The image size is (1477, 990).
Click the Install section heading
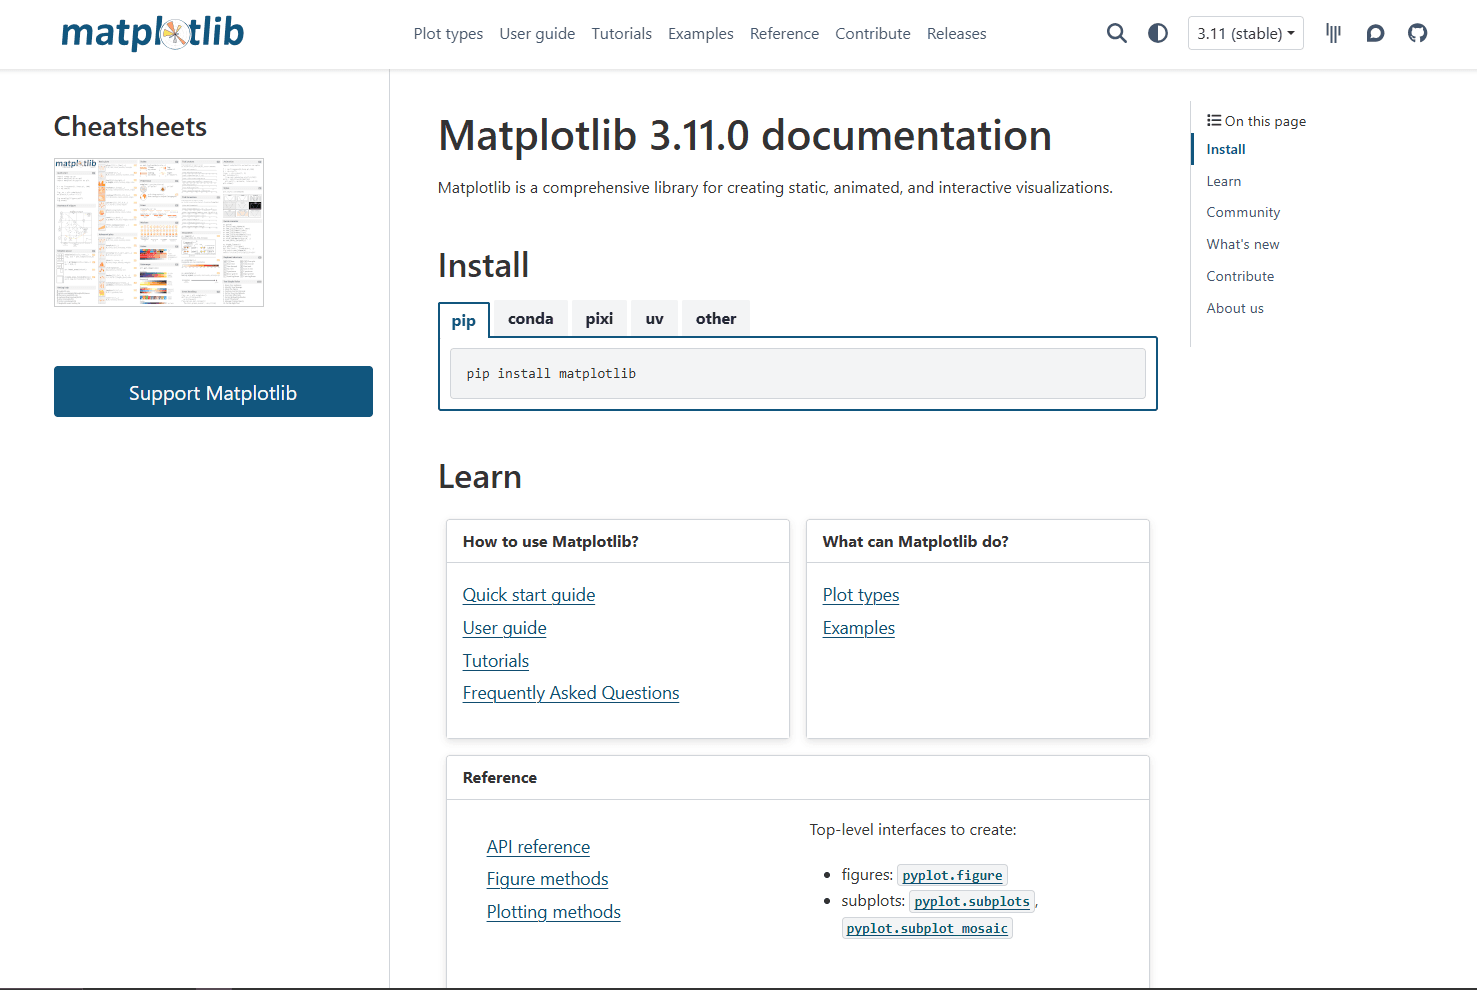(x=484, y=266)
